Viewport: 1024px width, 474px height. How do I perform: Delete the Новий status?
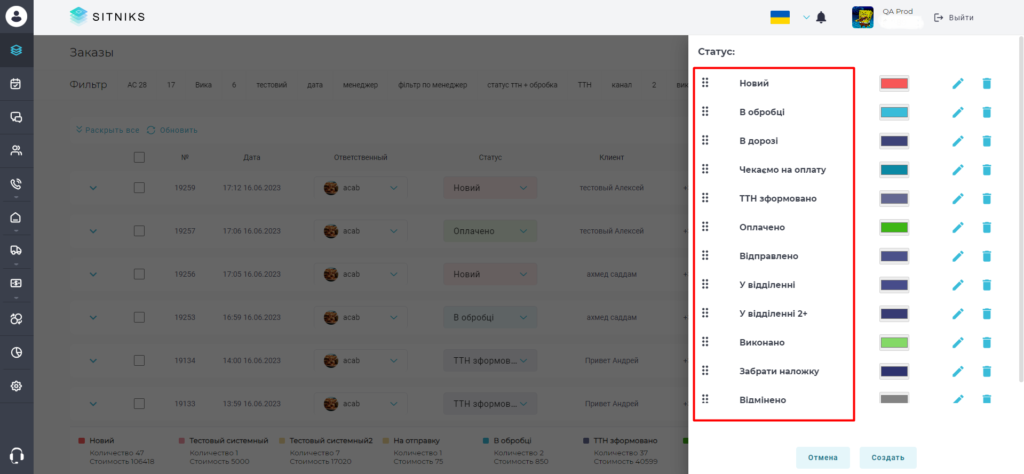tap(987, 84)
